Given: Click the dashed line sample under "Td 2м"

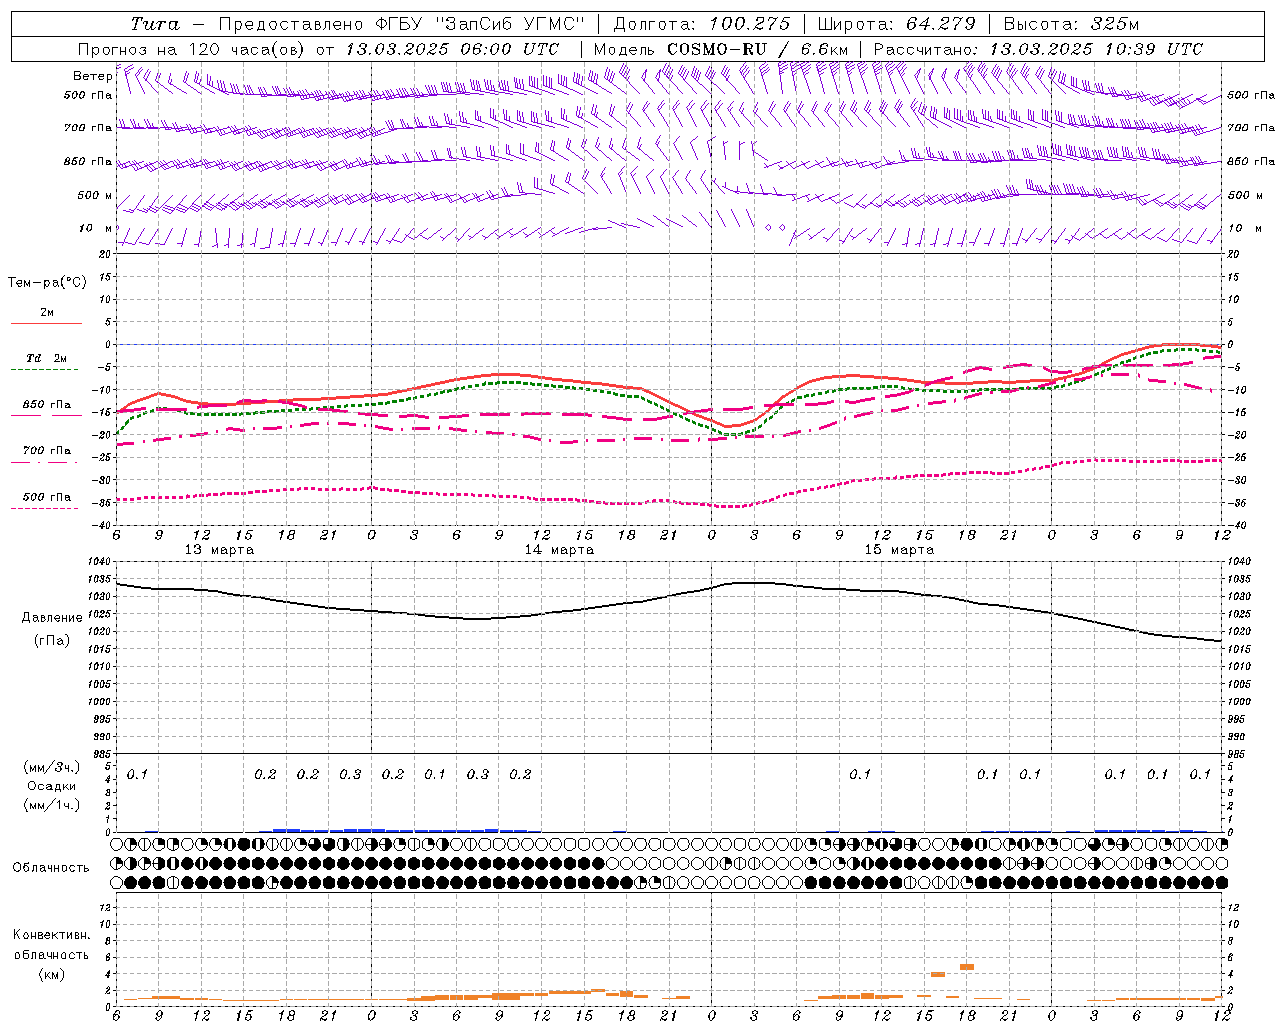Looking at the screenshot, I should [45, 370].
